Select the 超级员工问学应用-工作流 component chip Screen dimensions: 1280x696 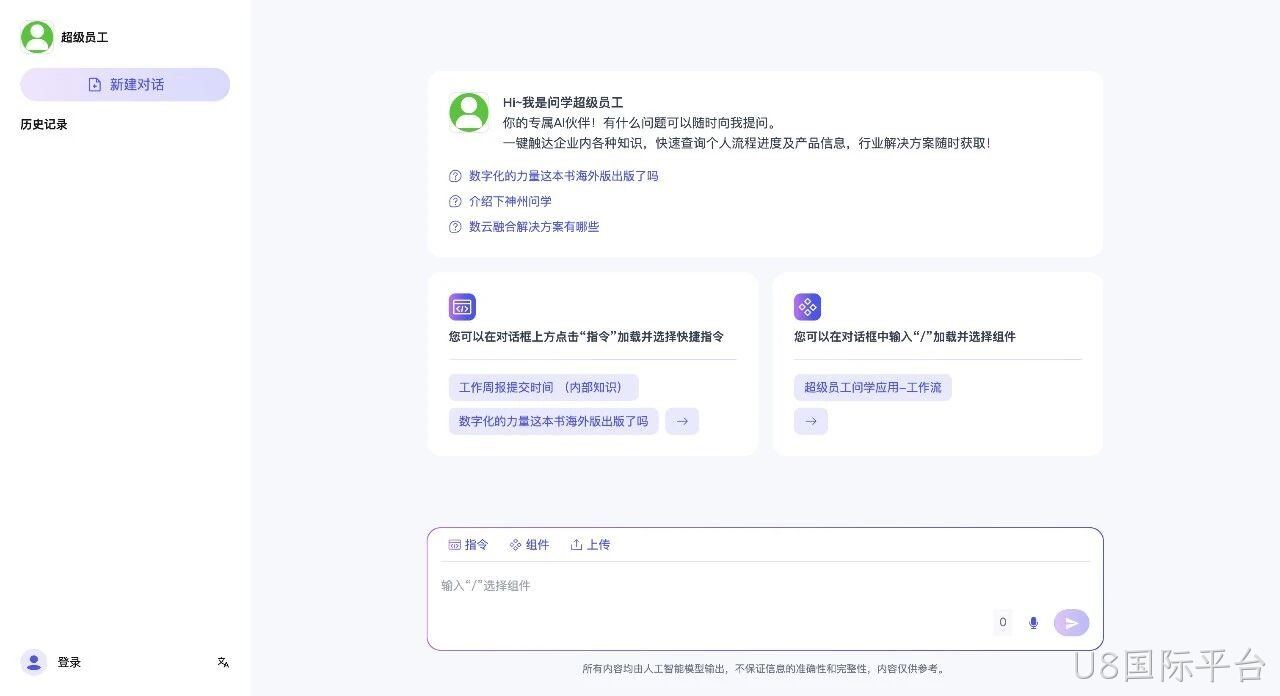point(873,388)
